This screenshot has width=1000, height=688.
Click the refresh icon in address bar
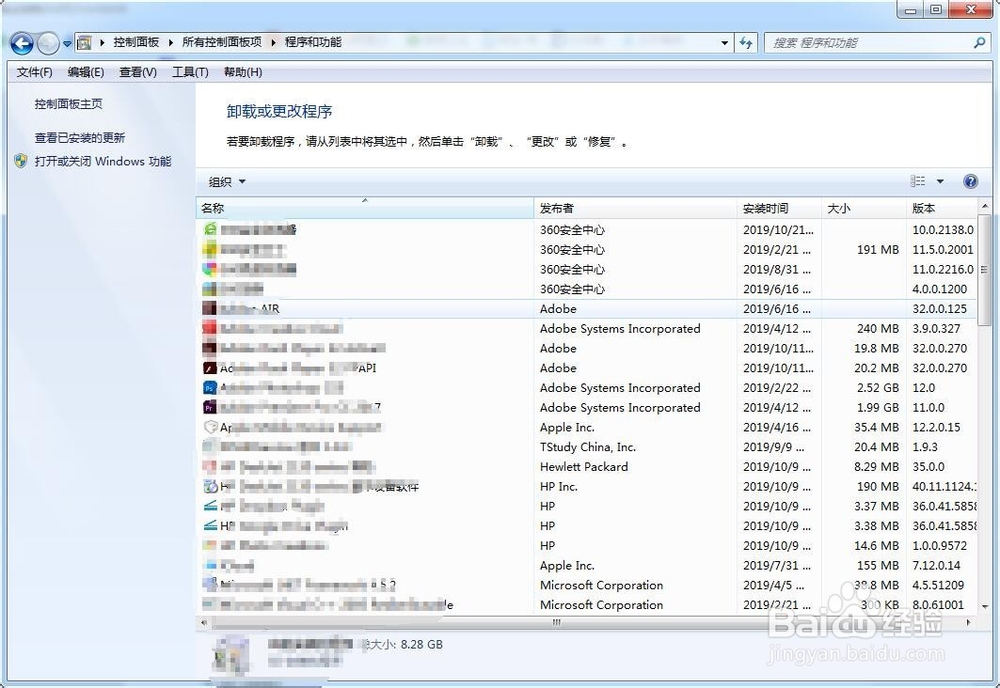tap(747, 43)
